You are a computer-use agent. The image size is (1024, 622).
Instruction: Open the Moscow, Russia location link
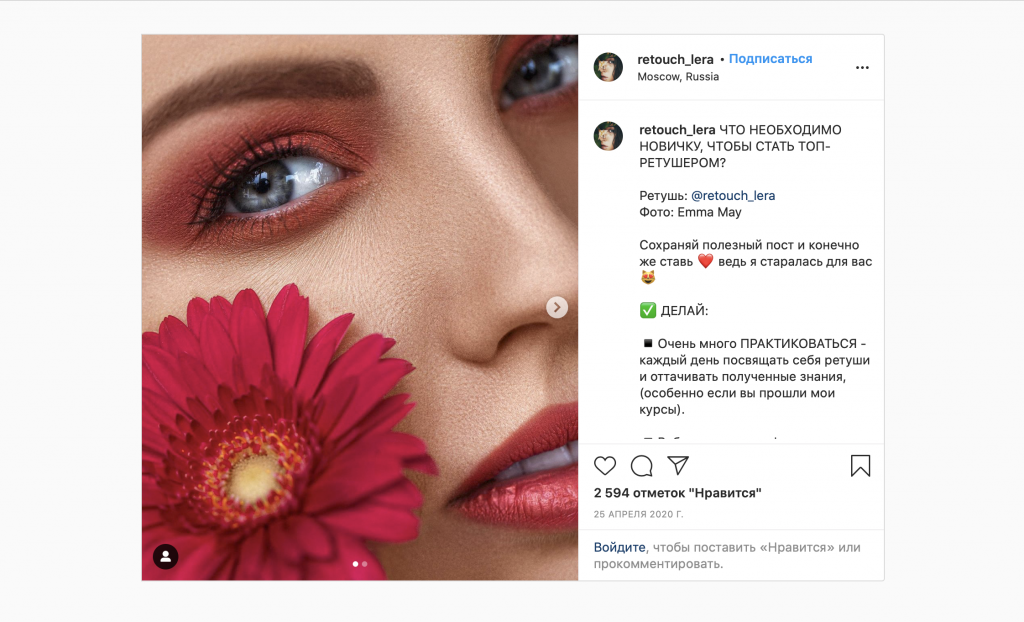point(678,77)
